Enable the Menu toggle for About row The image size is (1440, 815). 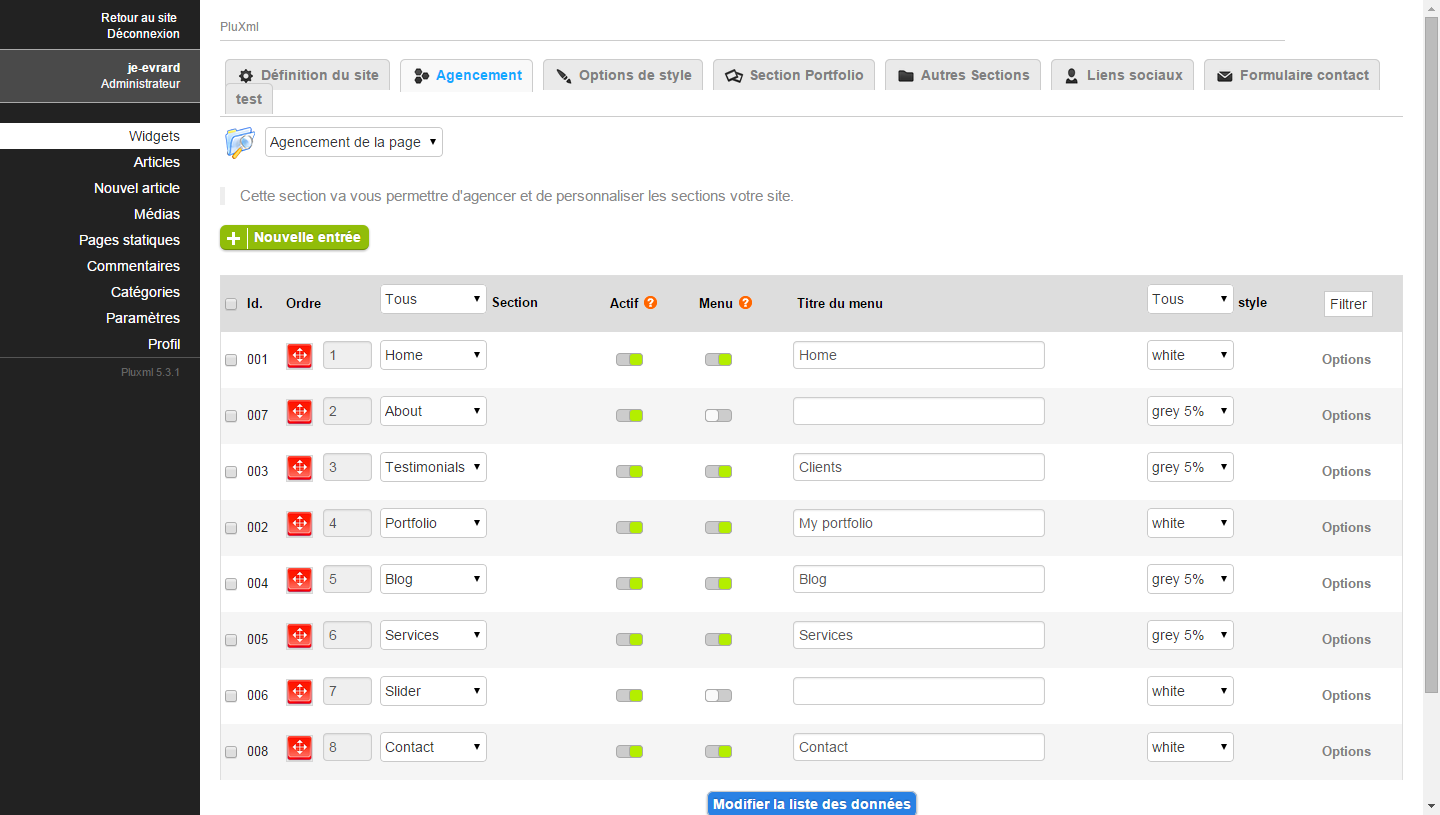tap(718, 416)
